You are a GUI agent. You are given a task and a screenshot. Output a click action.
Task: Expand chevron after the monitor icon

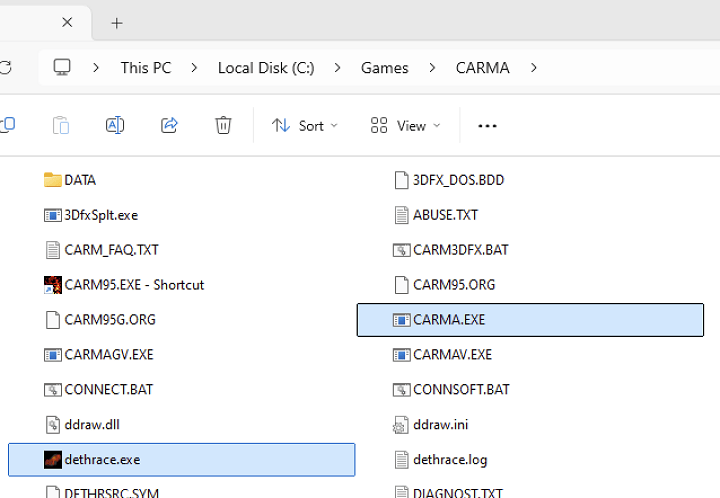96,68
